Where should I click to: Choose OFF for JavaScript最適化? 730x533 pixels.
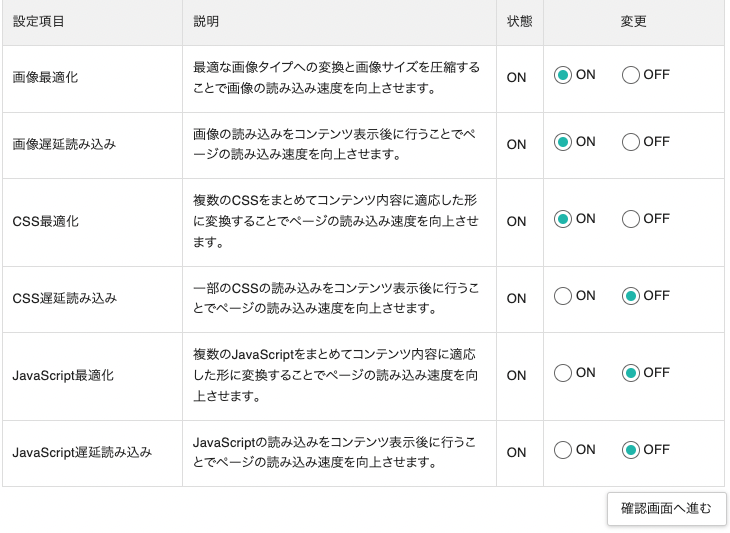(630, 373)
